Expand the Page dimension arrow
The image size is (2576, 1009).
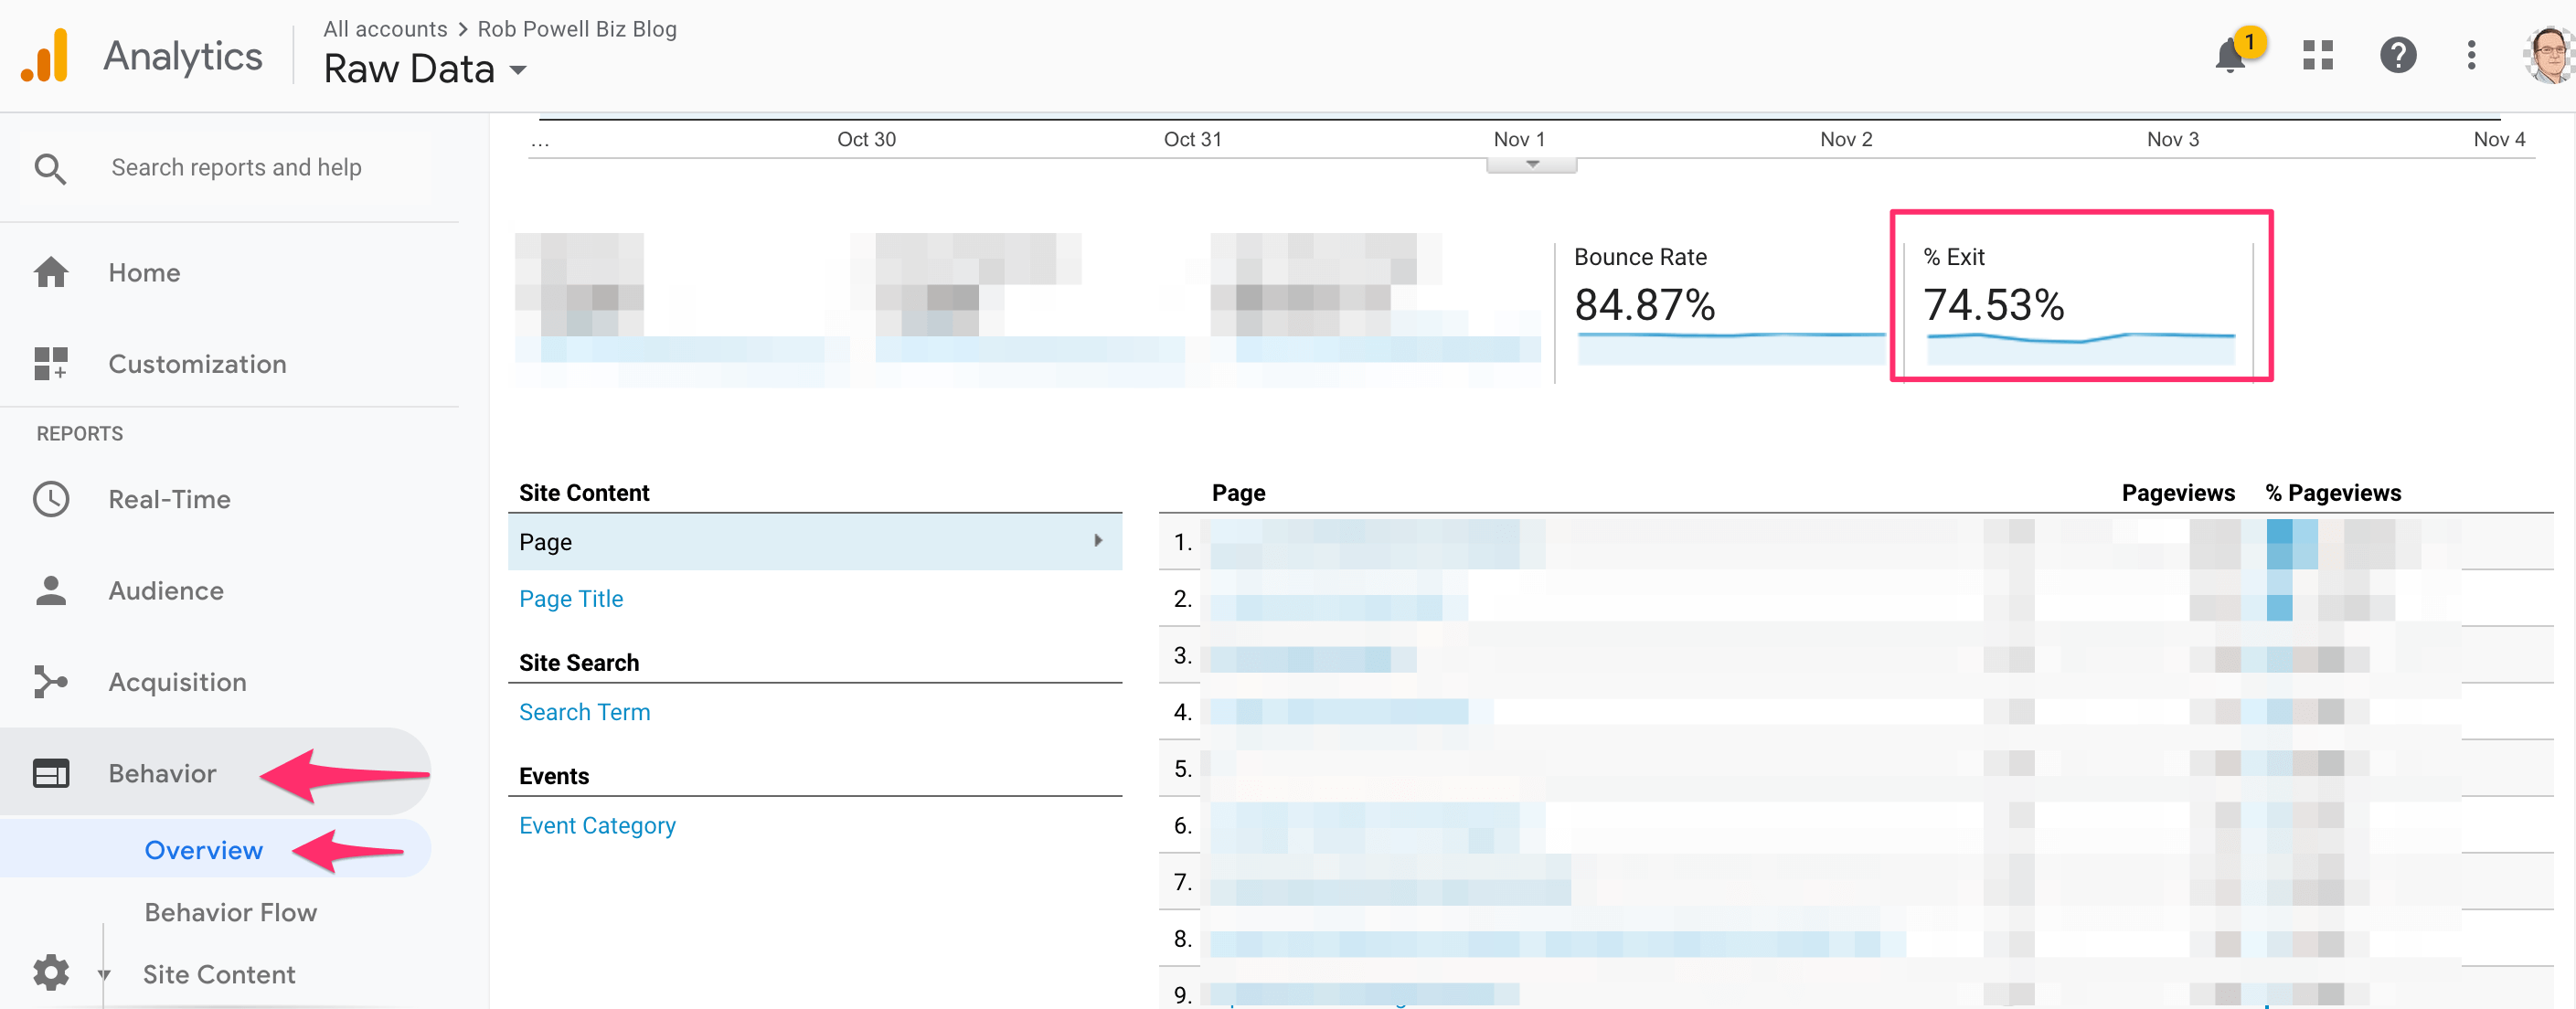(1098, 541)
